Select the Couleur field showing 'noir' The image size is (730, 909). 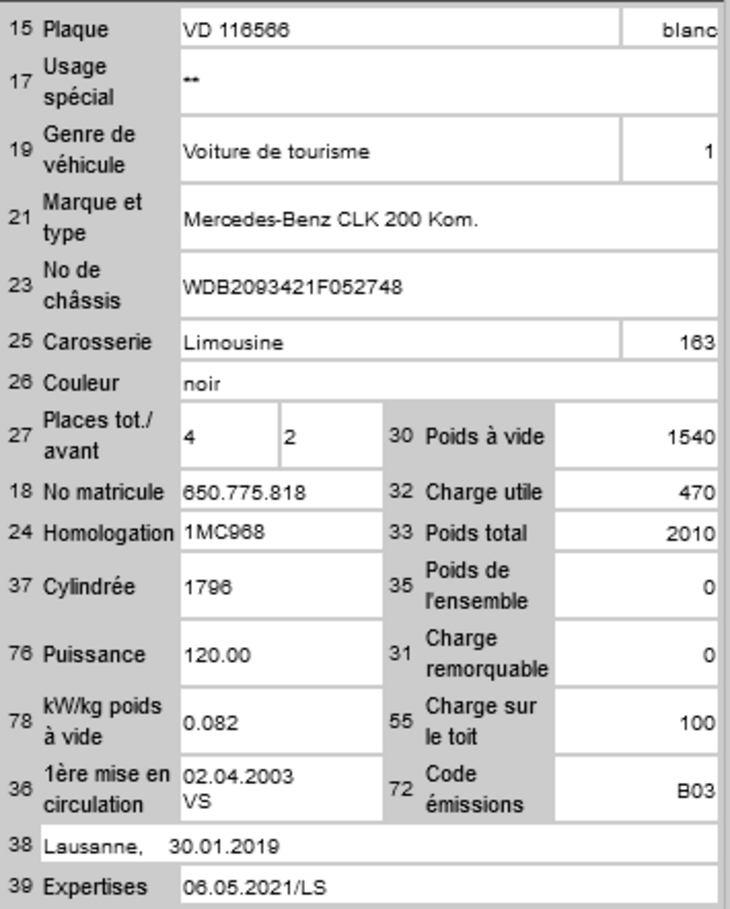(x=448, y=383)
